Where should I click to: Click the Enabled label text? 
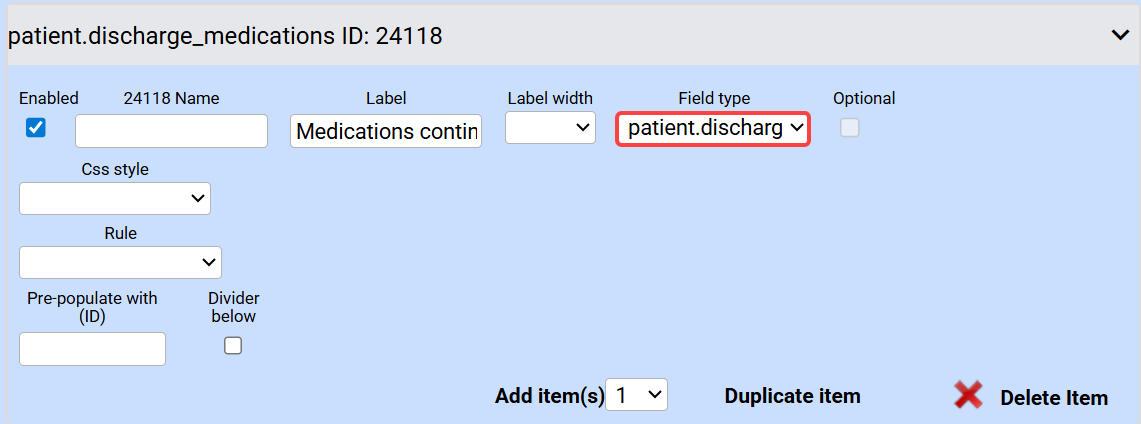48,98
